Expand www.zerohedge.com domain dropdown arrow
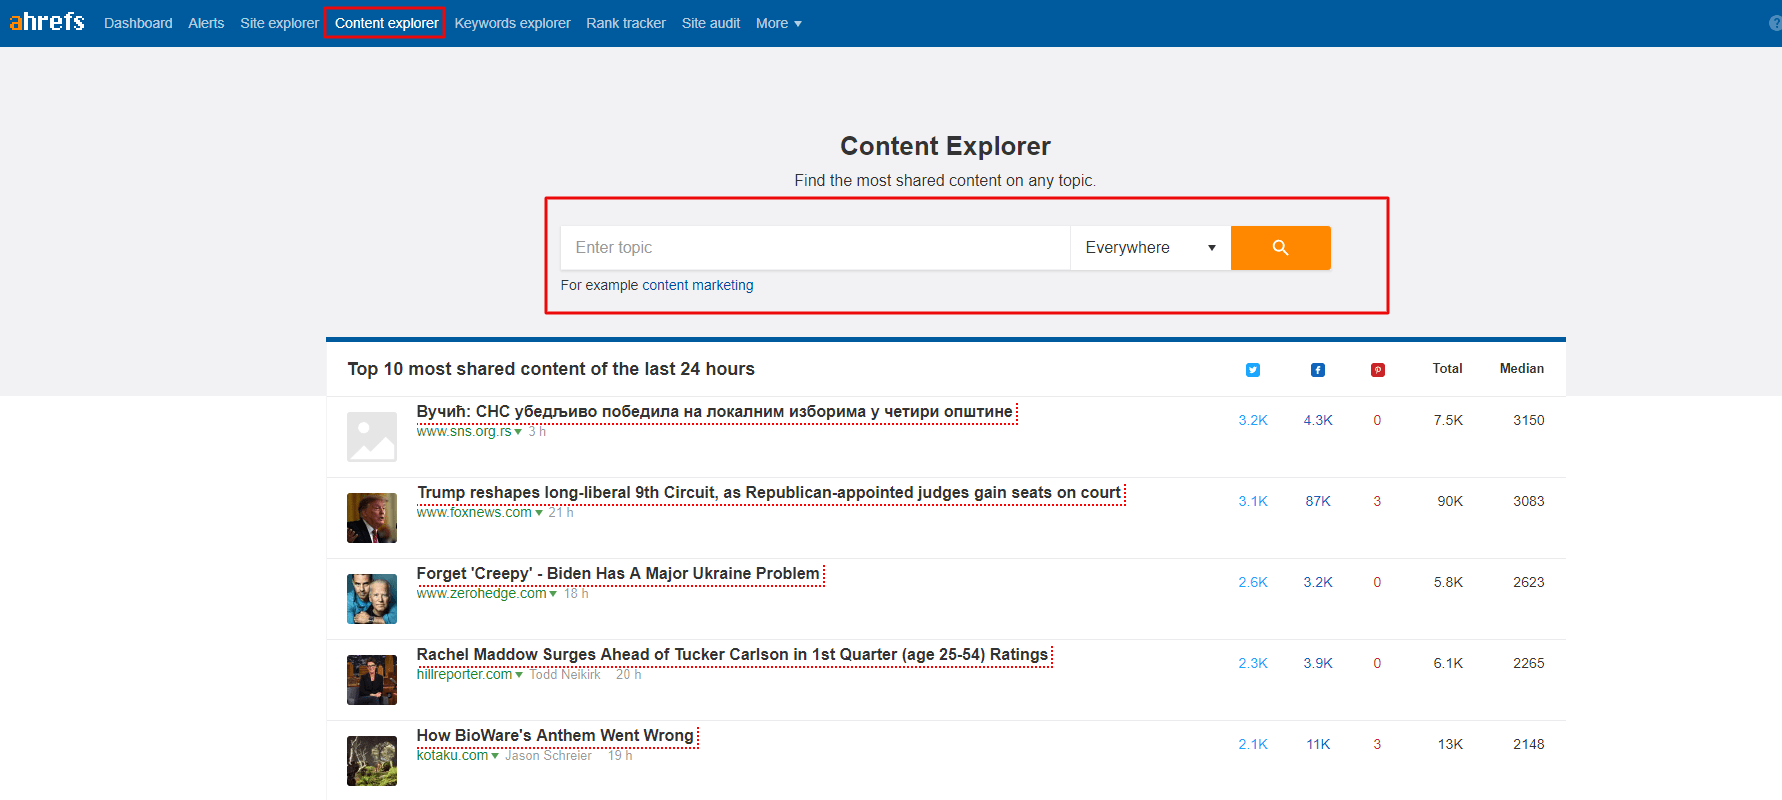 tap(553, 594)
